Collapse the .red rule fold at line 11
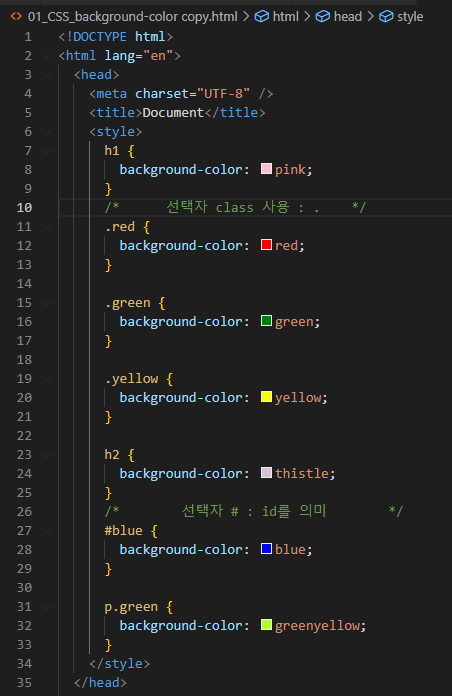This screenshot has height=696, width=452. click(47, 227)
